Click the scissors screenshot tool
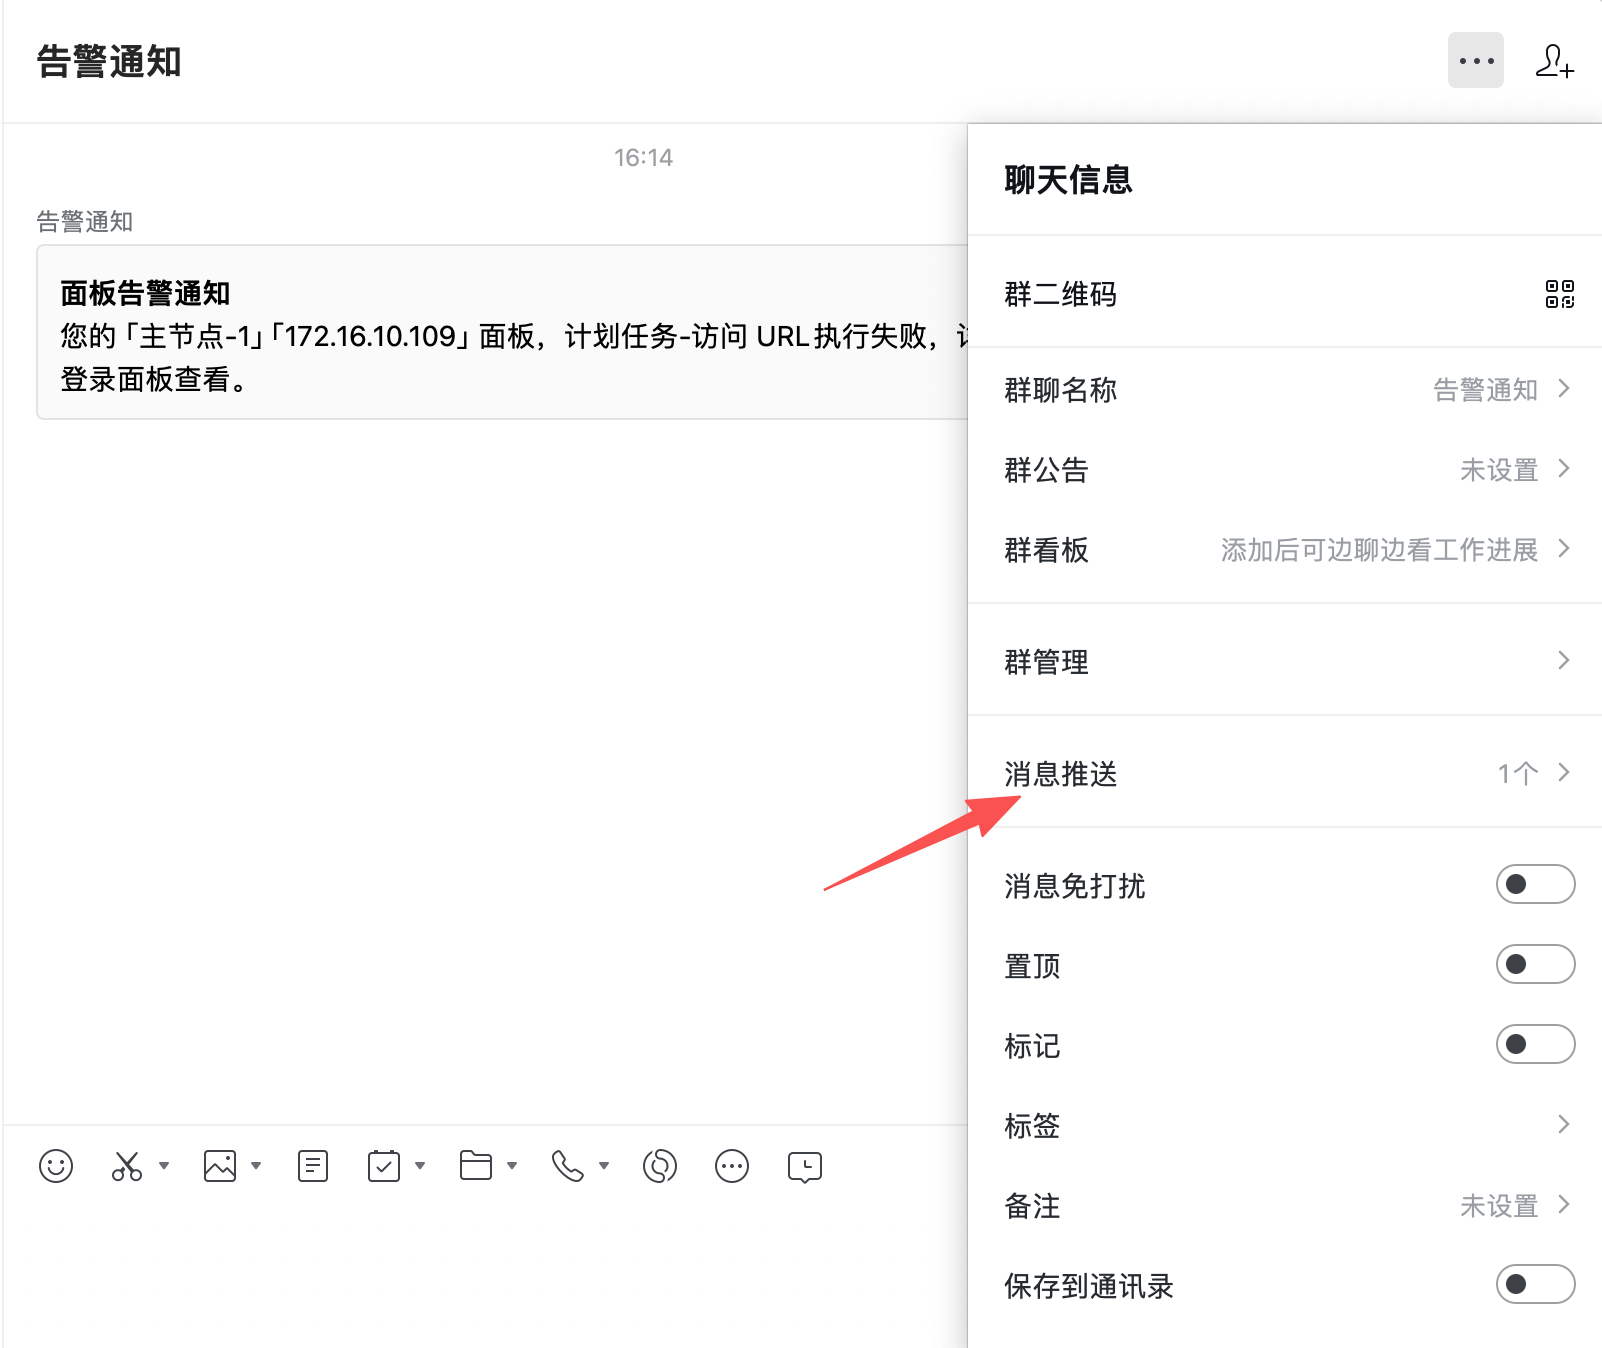Image resolution: width=1602 pixels, height=1348 pixels. 127,1166
